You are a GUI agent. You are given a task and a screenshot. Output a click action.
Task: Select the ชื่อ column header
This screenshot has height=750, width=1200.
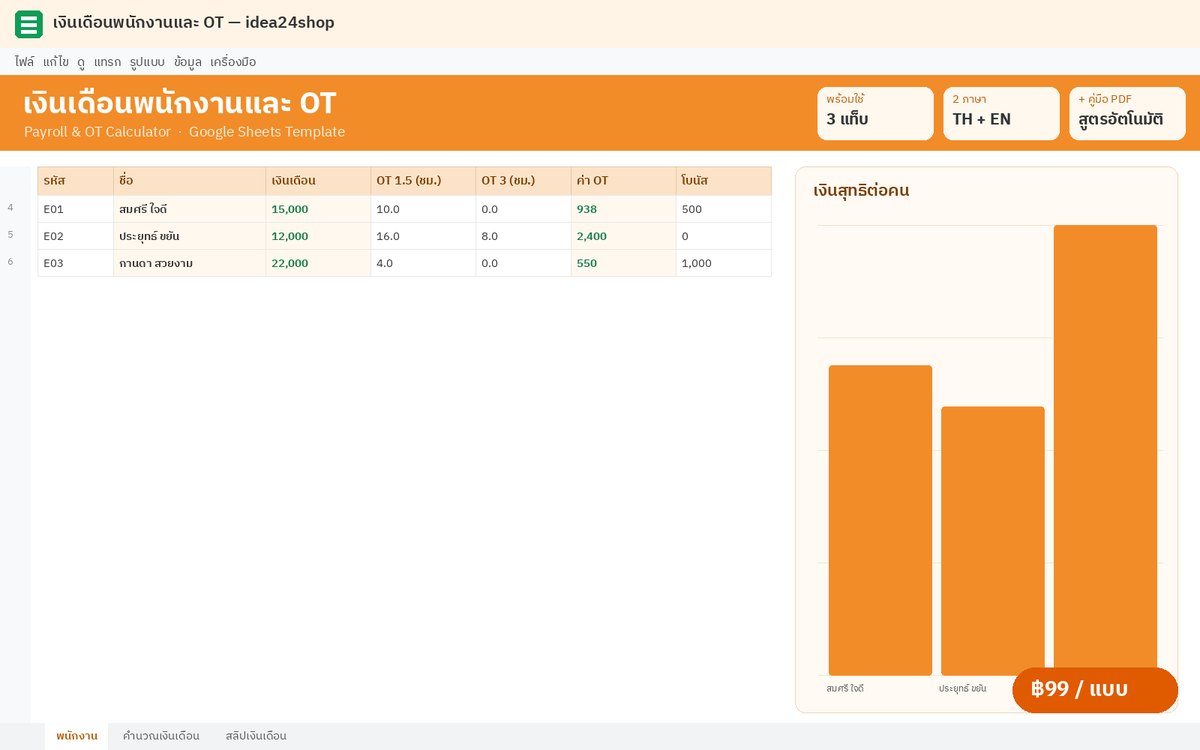click(190, 181)
